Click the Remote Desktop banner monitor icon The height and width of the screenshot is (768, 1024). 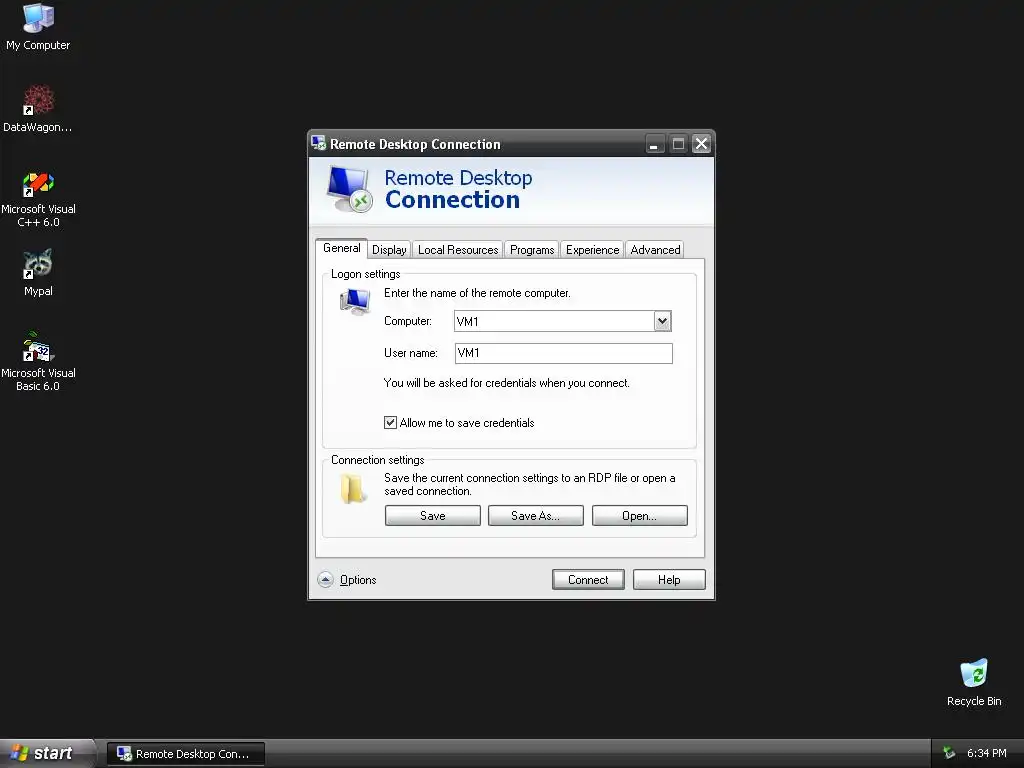tap(349, 189)
